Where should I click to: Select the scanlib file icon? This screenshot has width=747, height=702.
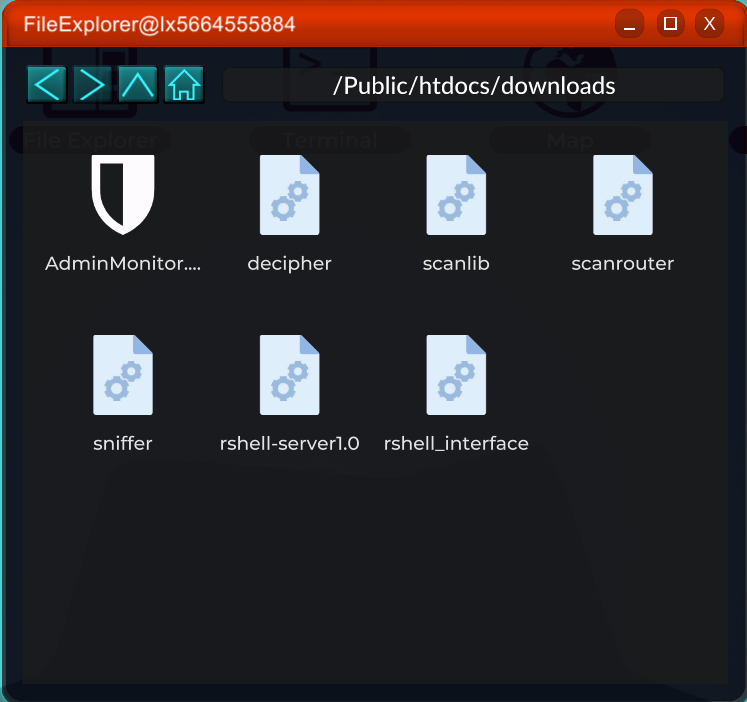point(456,195)
